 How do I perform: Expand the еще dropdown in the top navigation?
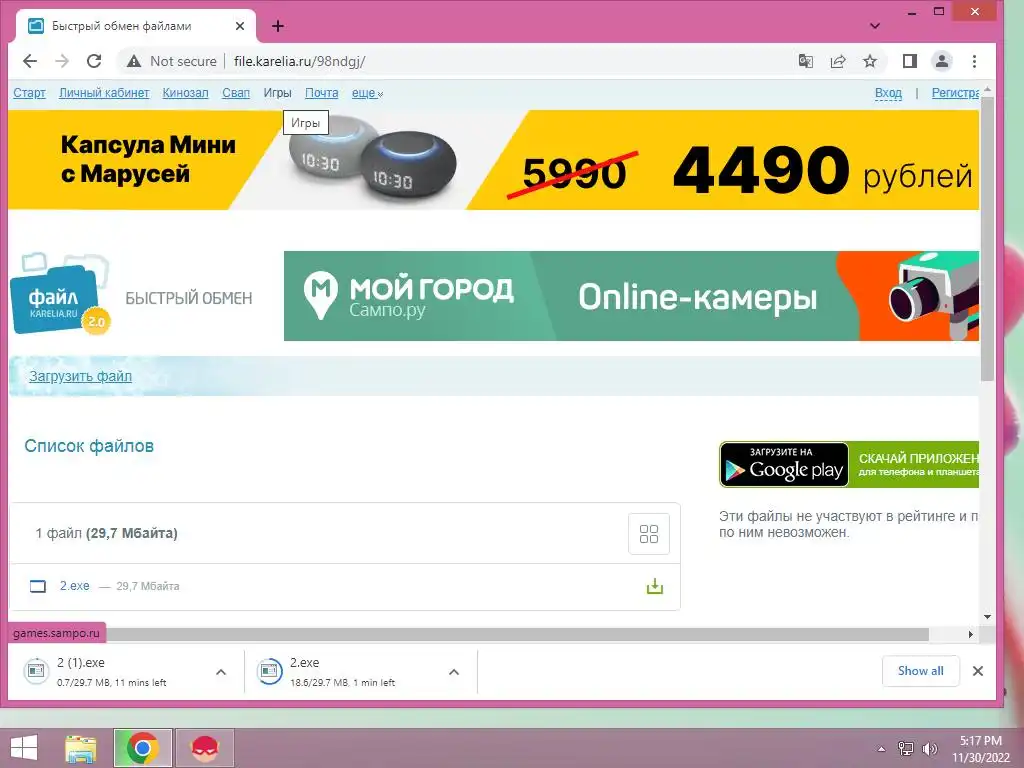click(x=367, y=93)
